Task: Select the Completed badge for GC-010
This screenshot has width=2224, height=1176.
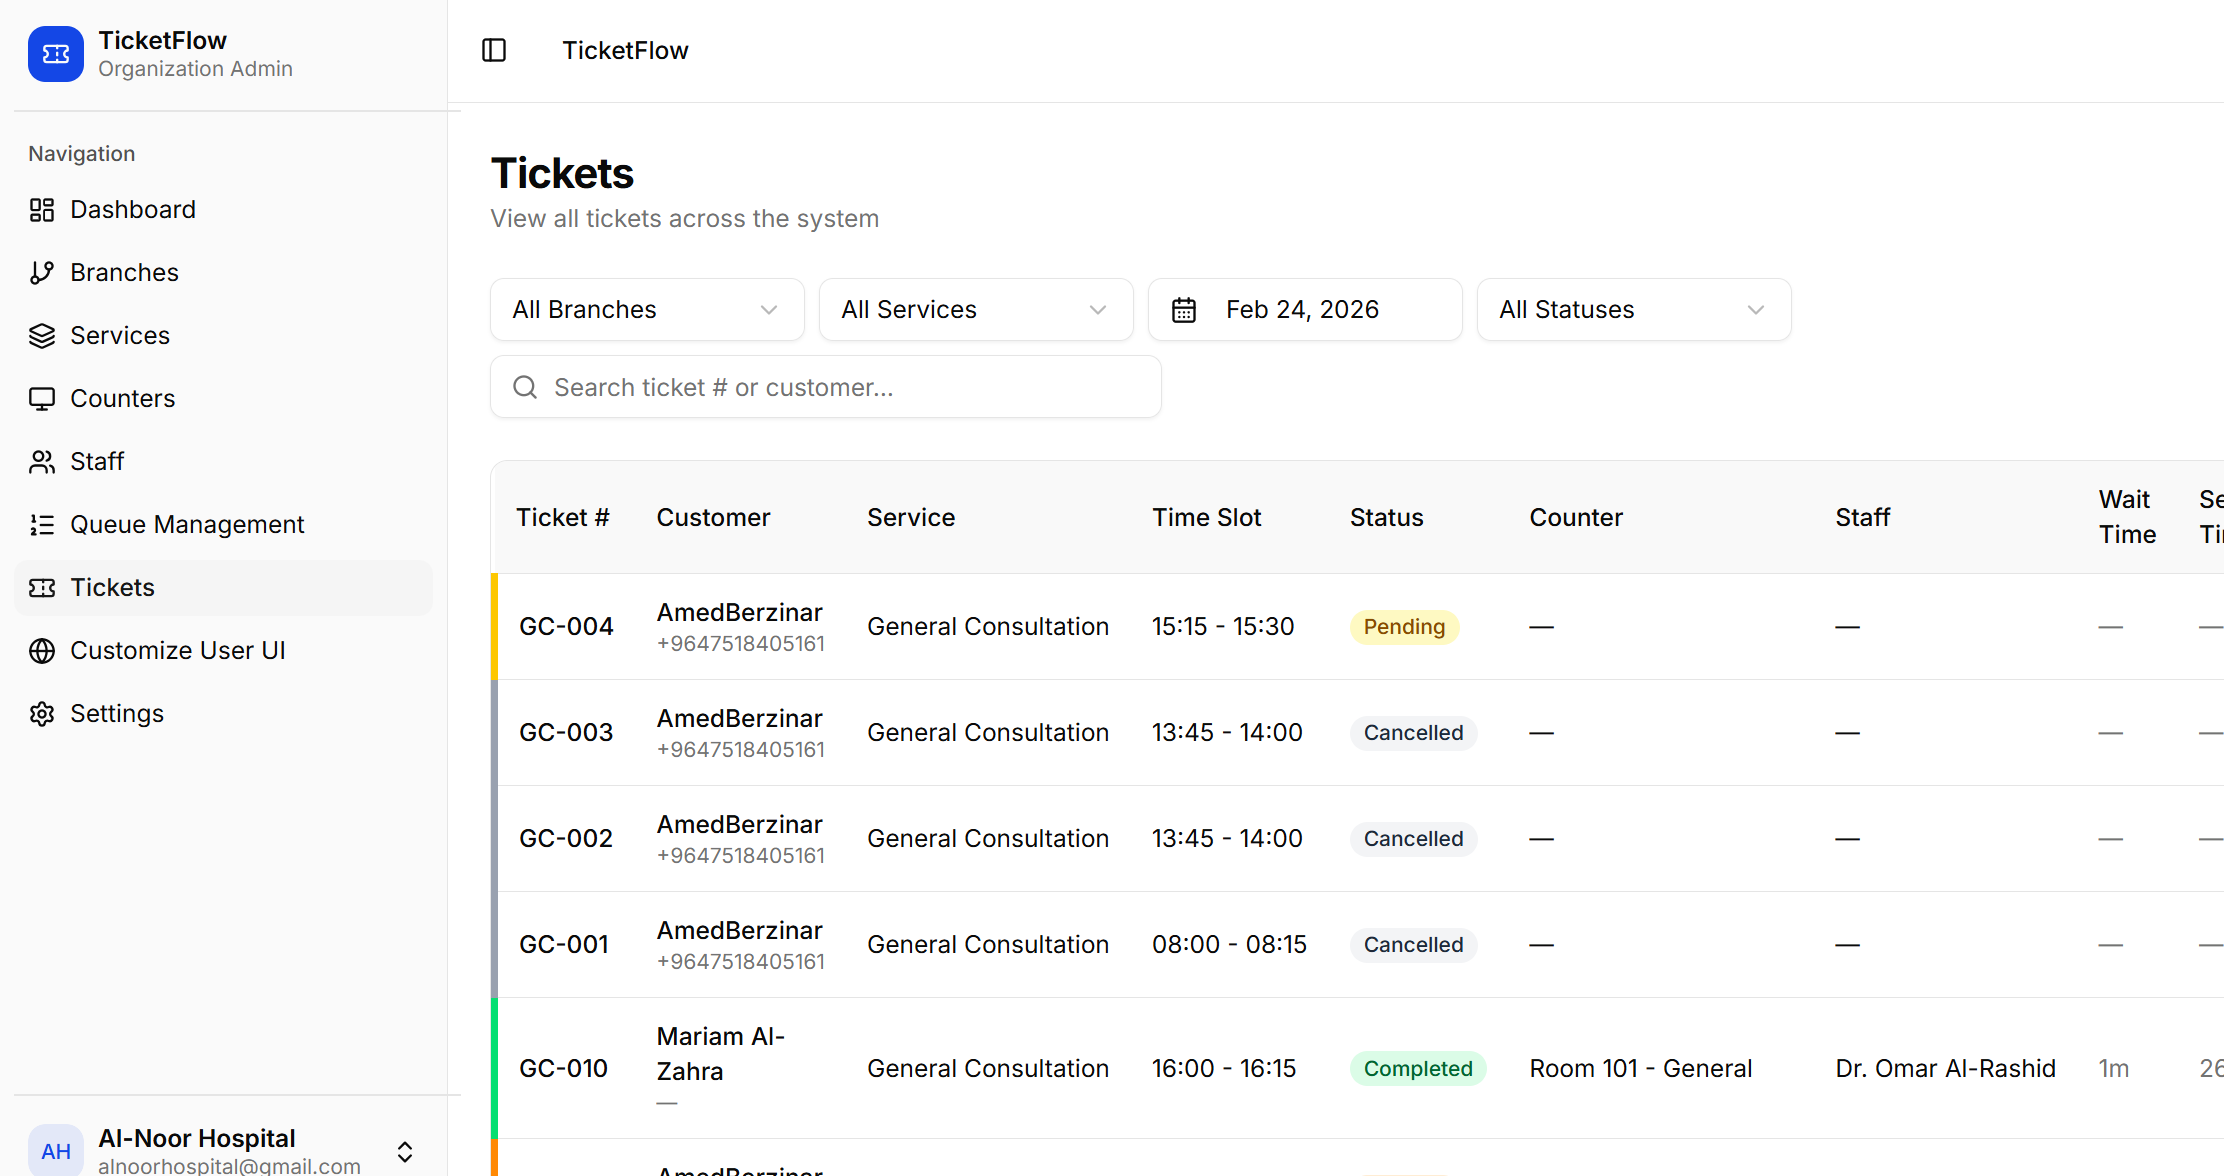Action: (1418, 1068)
